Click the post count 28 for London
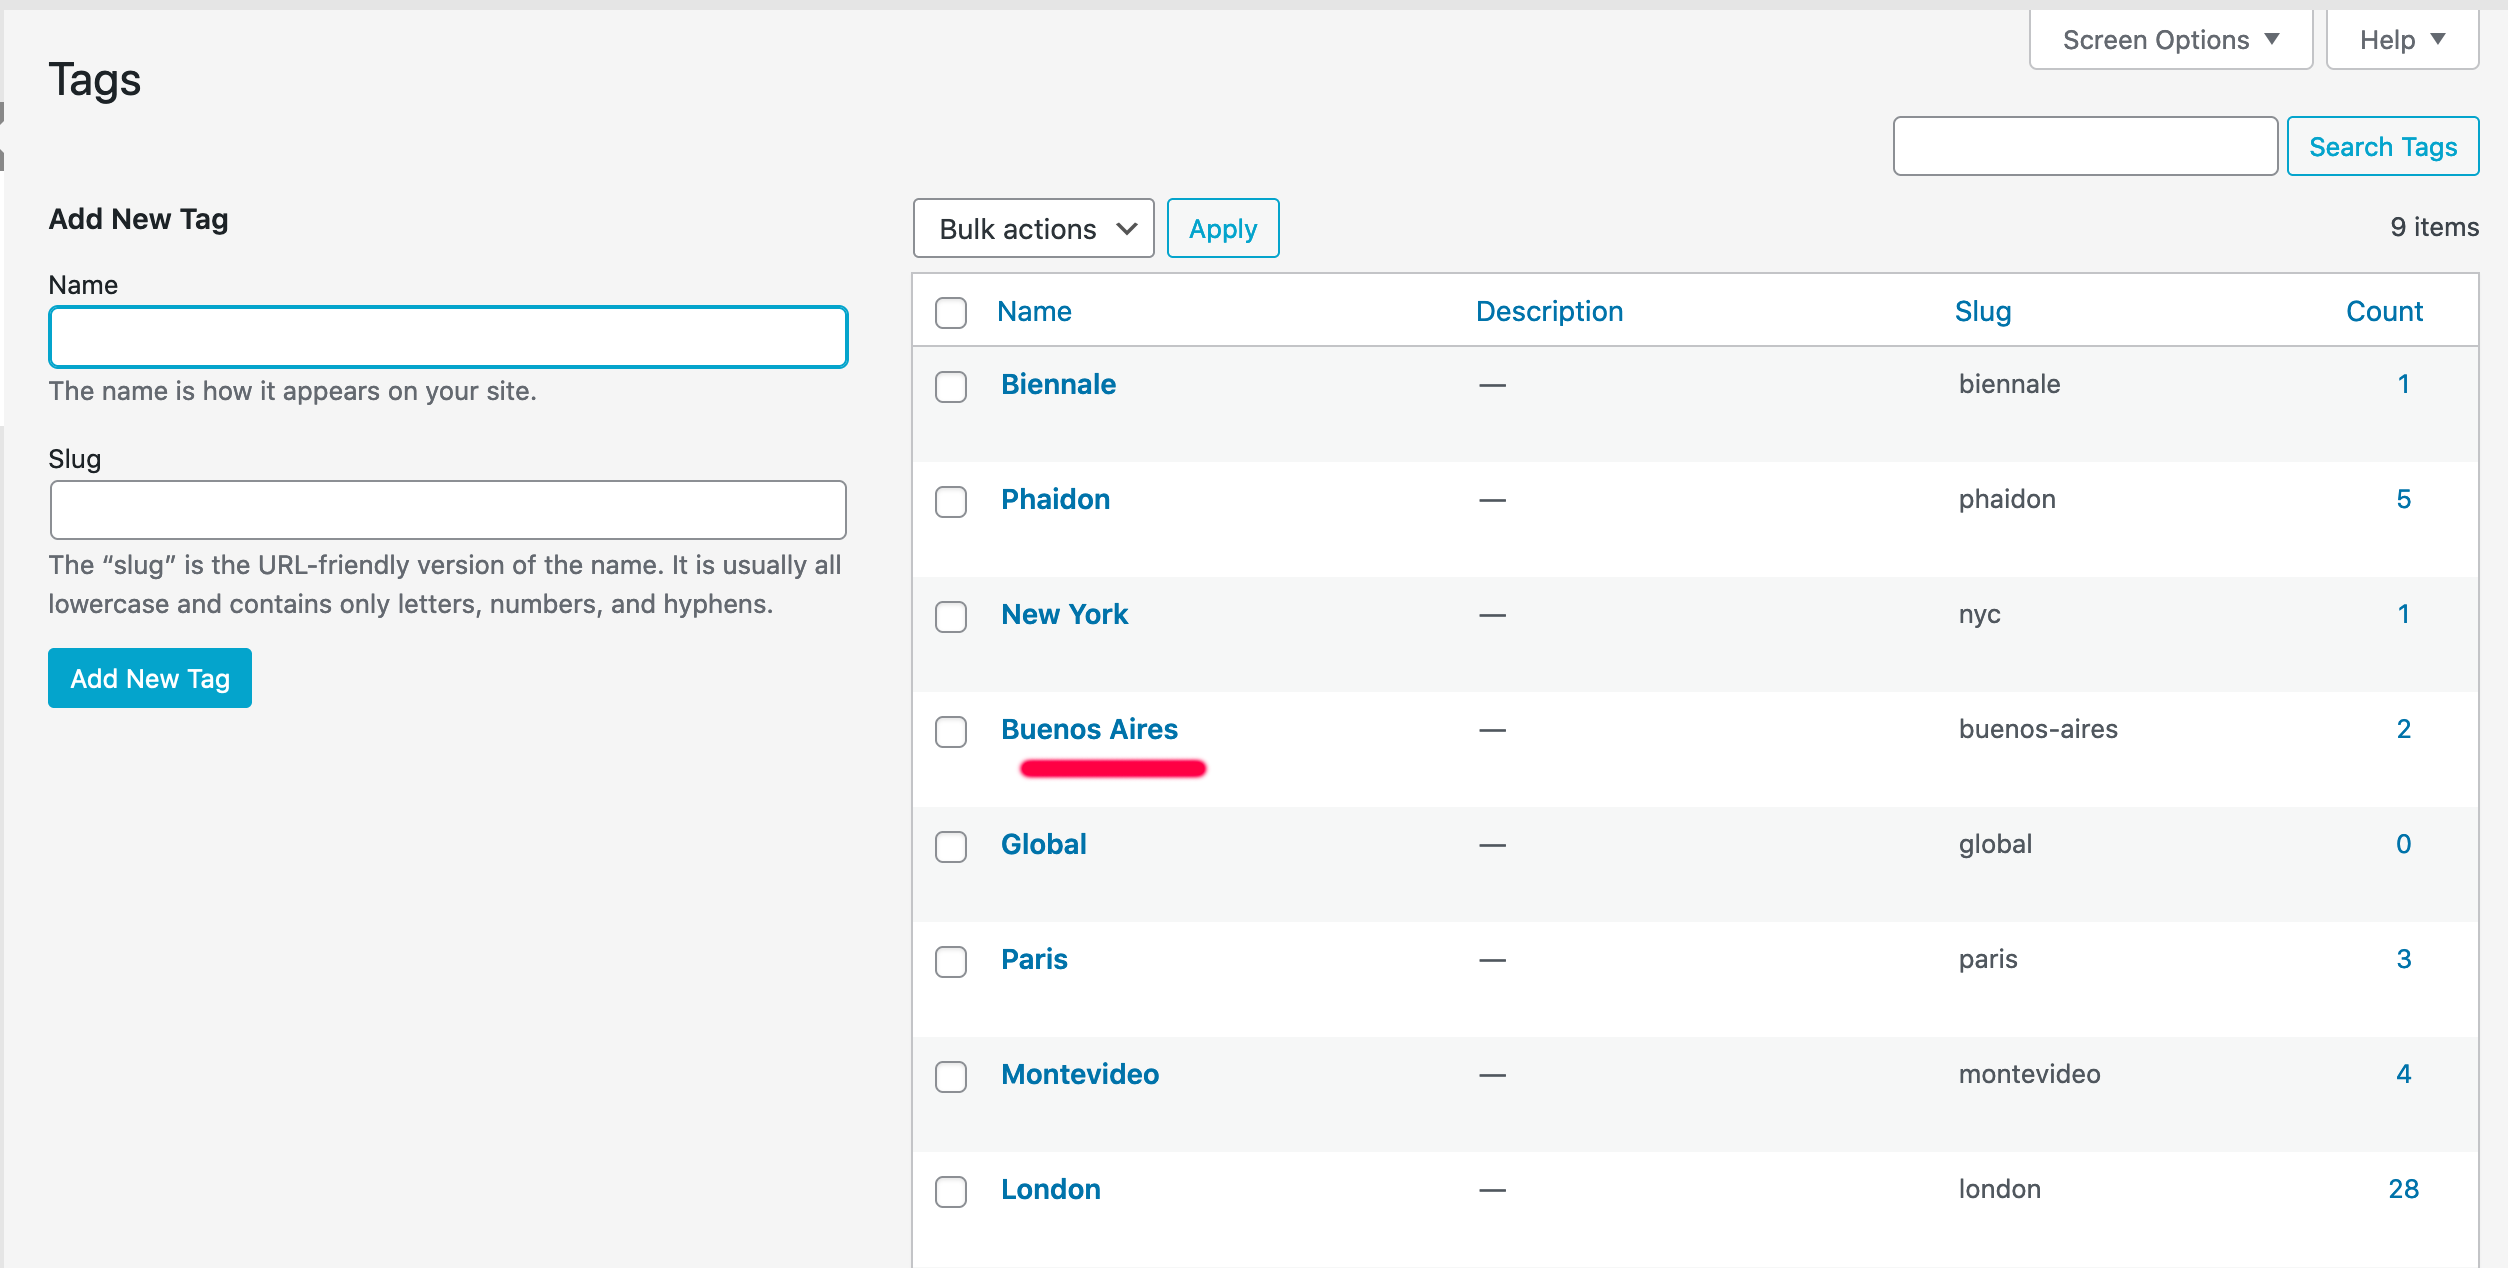2508x1268 pixels. point(2402,1189)
